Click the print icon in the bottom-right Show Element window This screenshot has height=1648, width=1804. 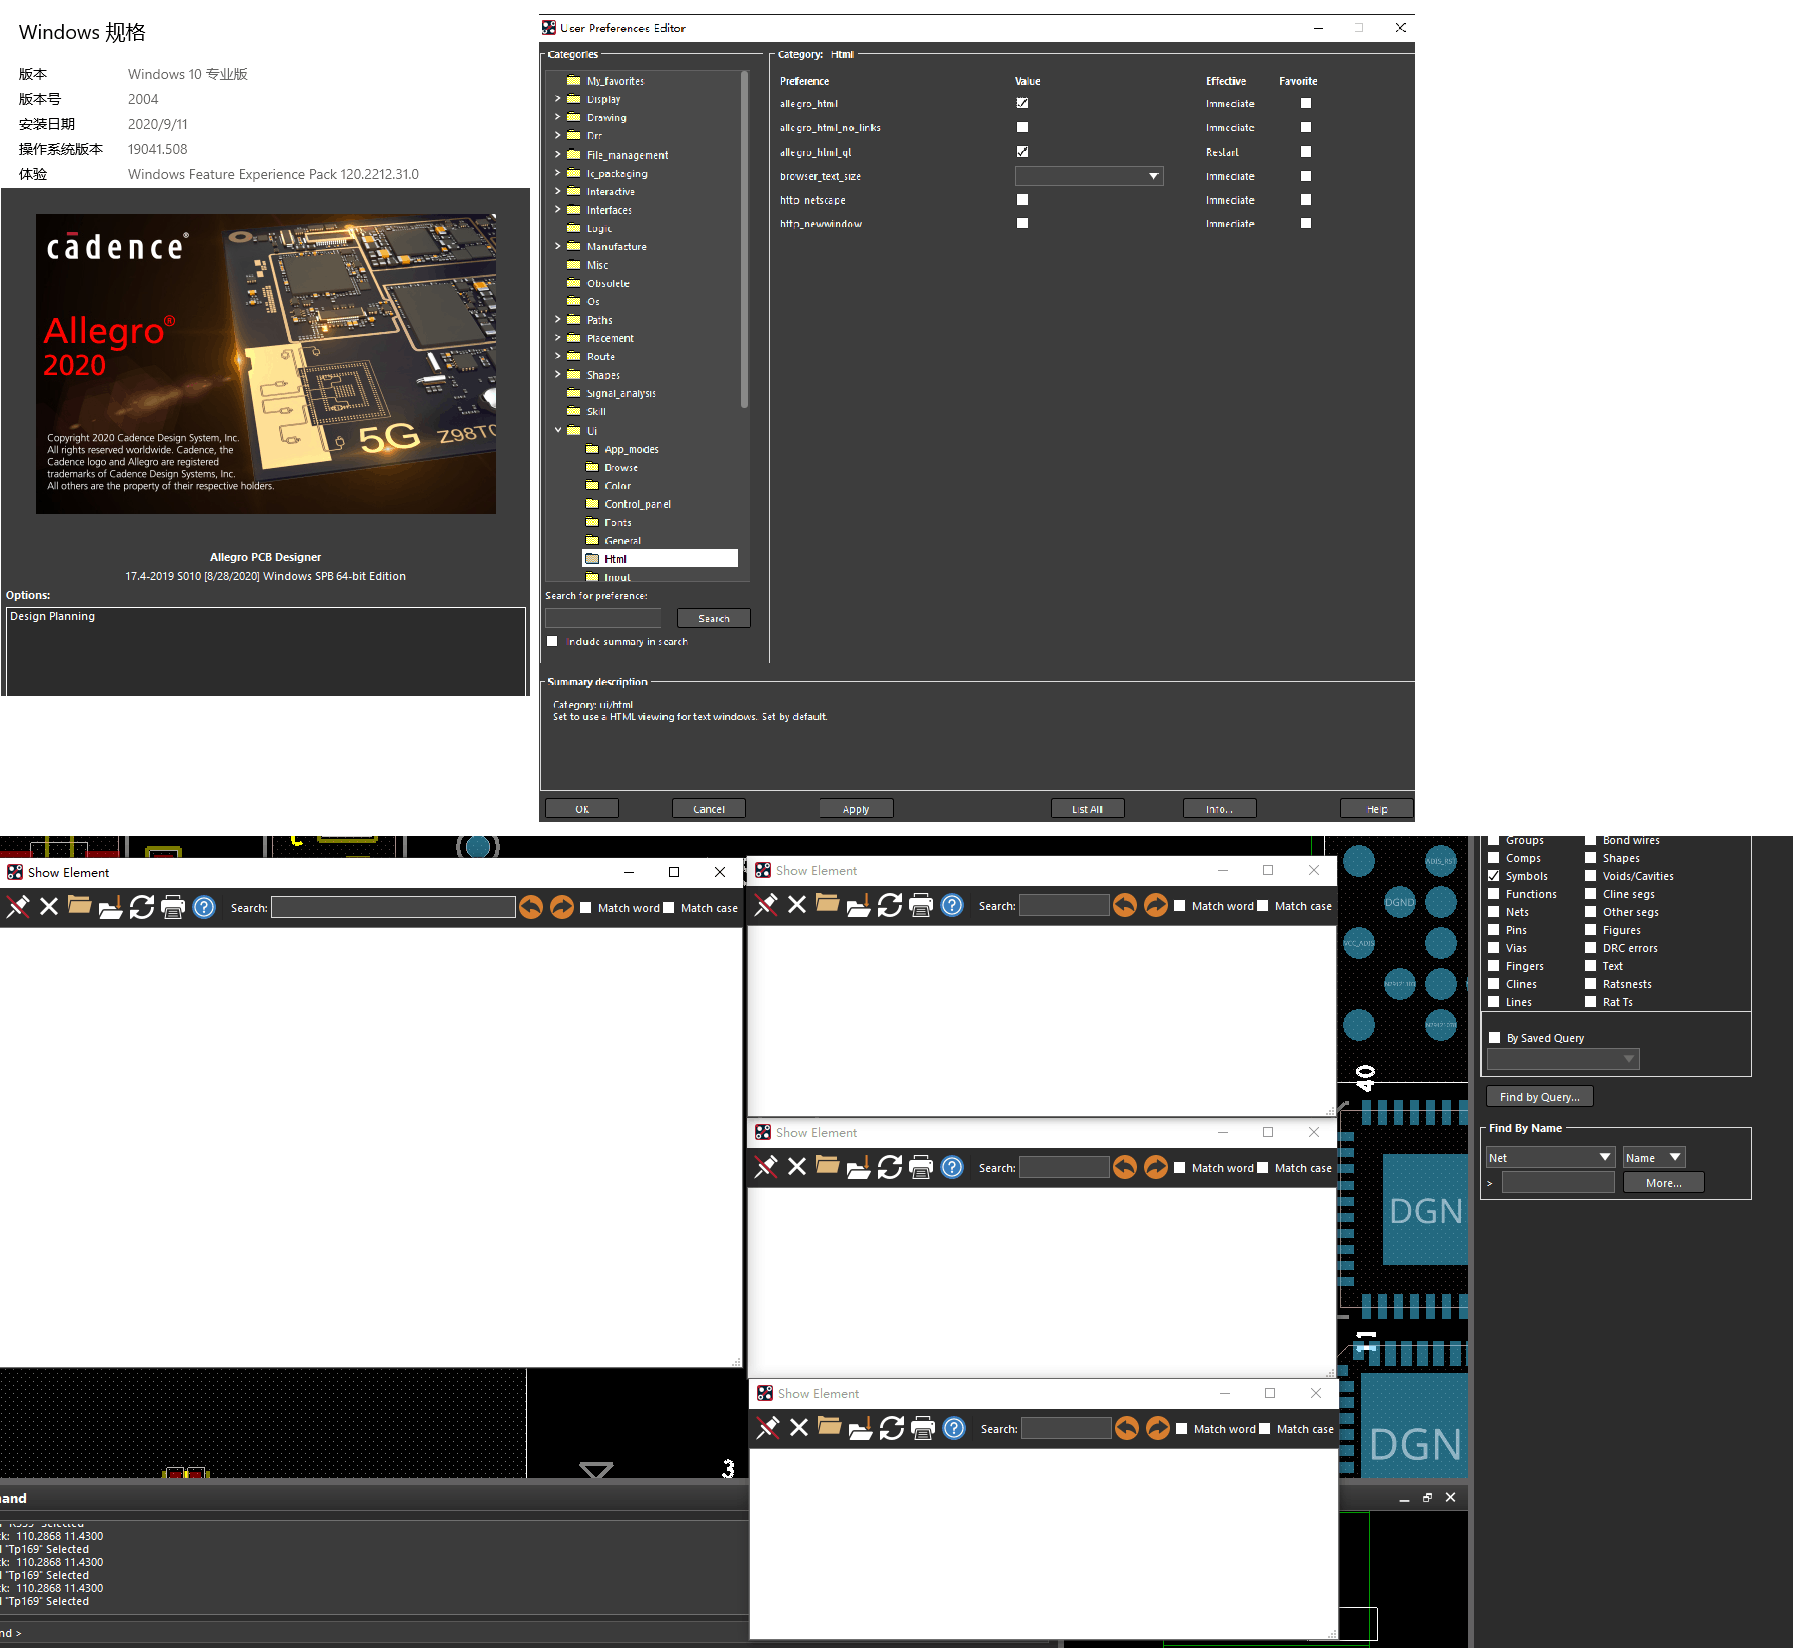tap(923, 1428)
